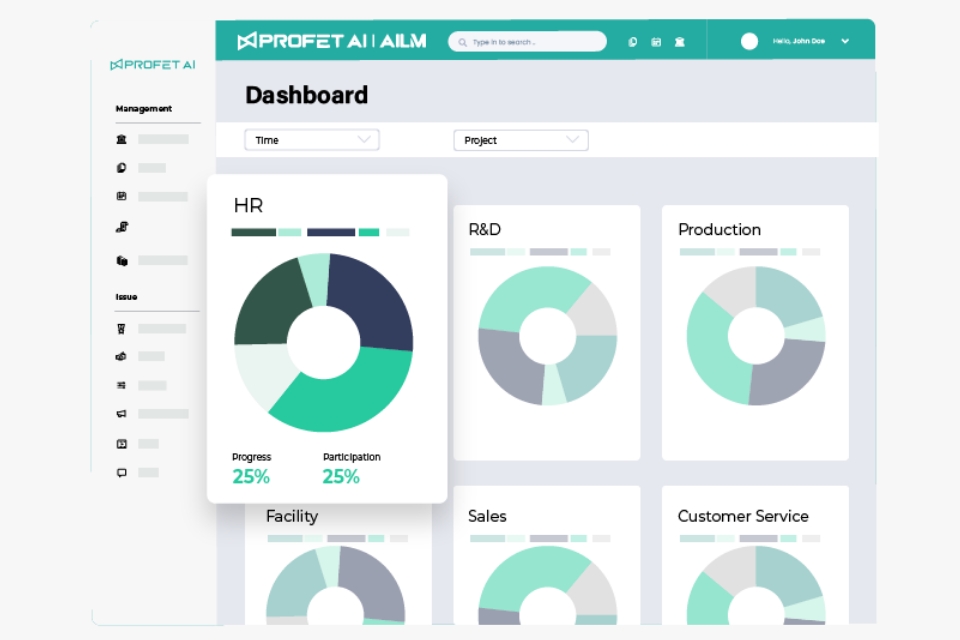
Task: Click the user avatar circle in header
Action: [749, 41]
